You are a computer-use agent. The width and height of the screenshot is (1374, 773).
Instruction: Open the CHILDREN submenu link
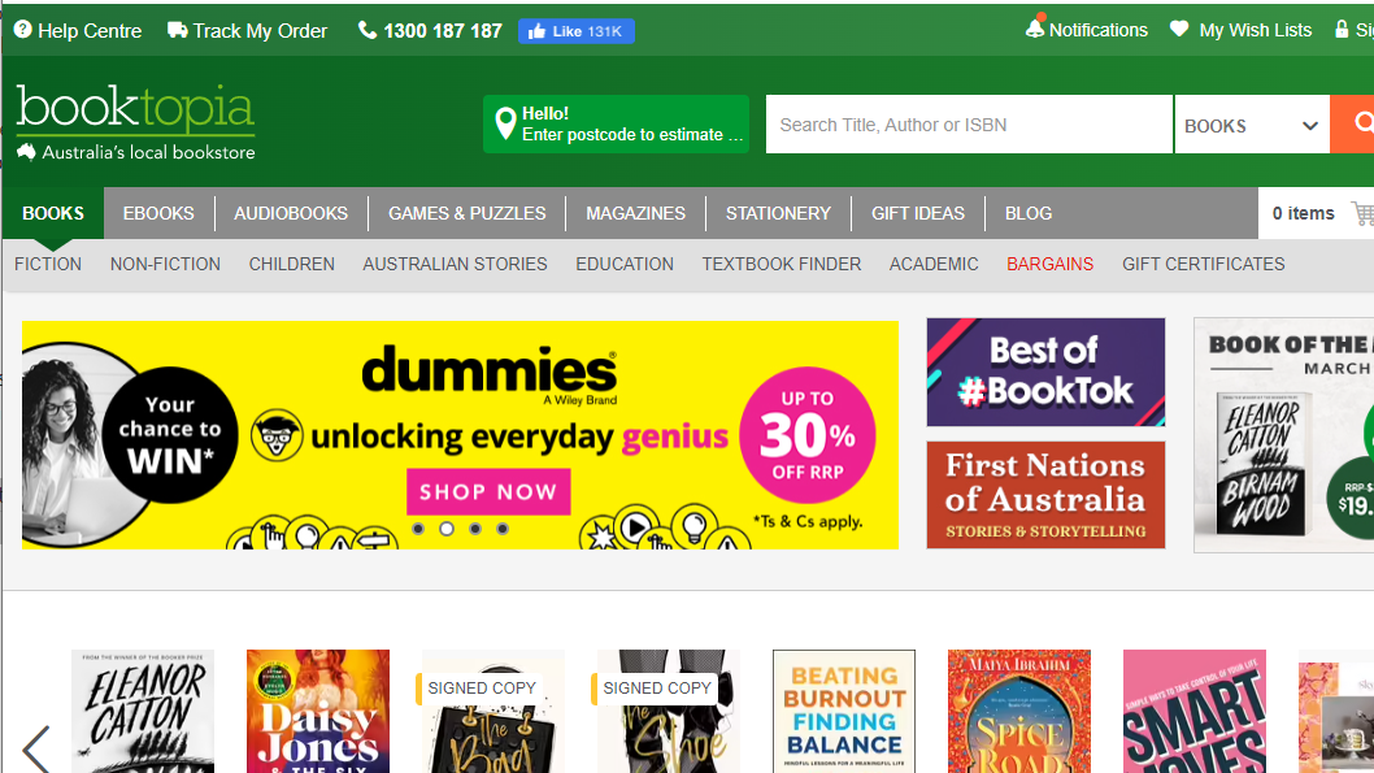[292, 264]
